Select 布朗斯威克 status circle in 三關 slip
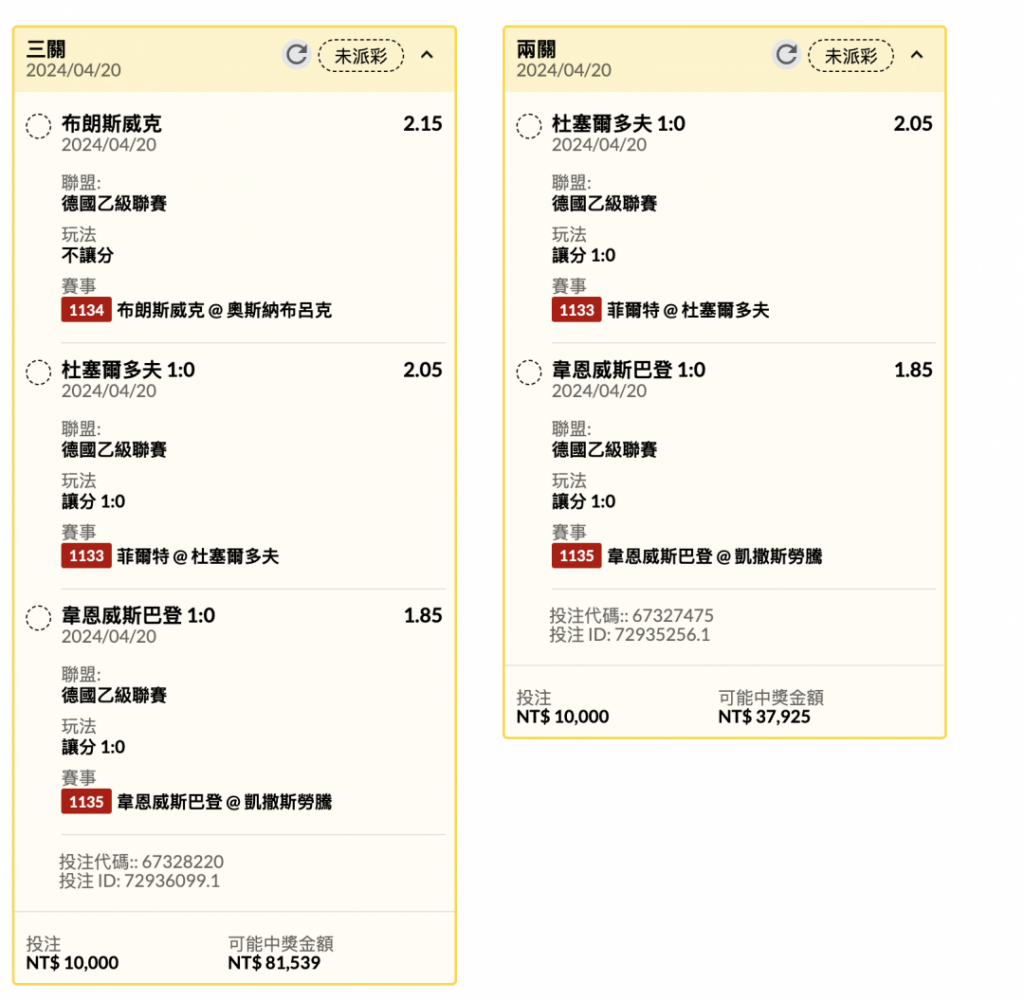The width and height of the screenshot is (1024, 1000). [39, 126]
